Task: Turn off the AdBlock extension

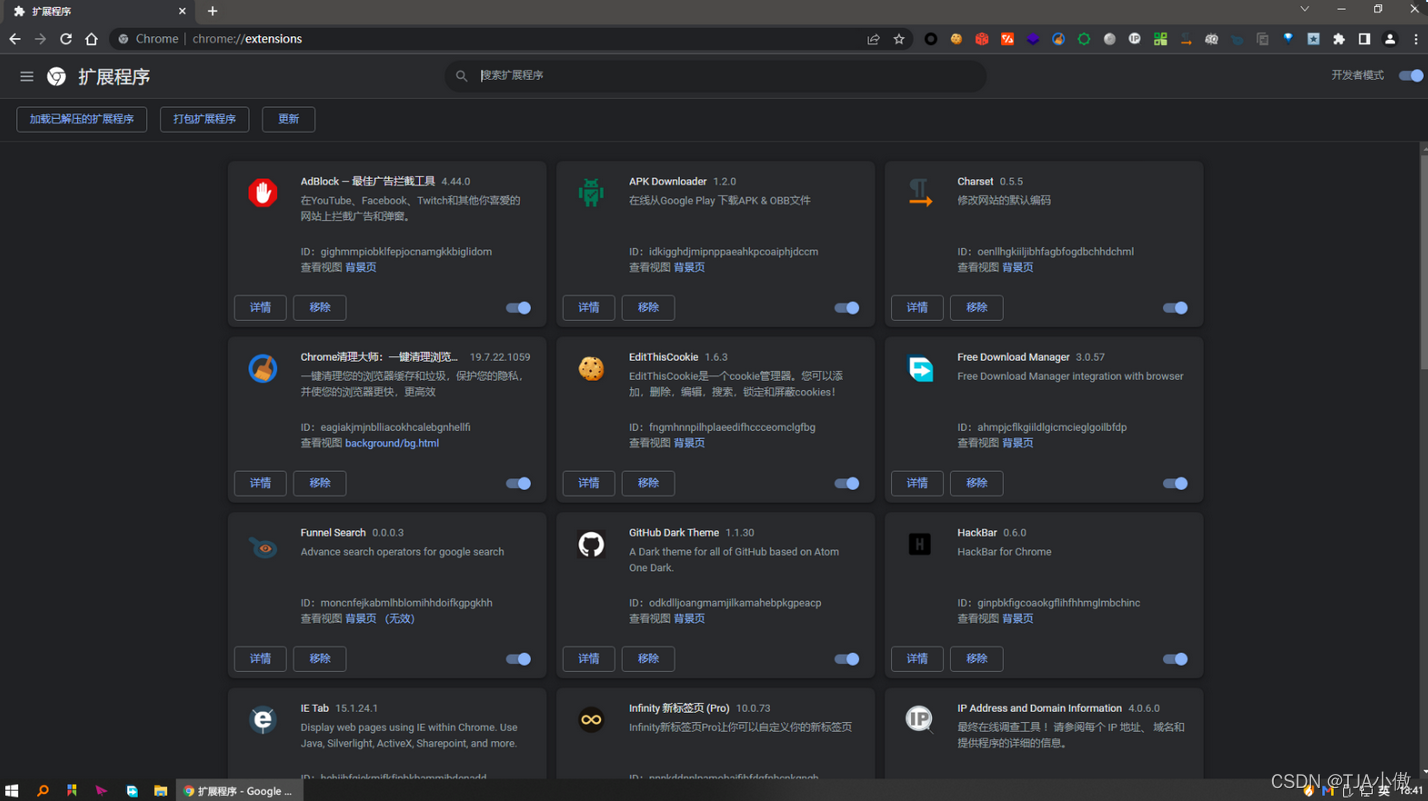Action: point(518,308)
